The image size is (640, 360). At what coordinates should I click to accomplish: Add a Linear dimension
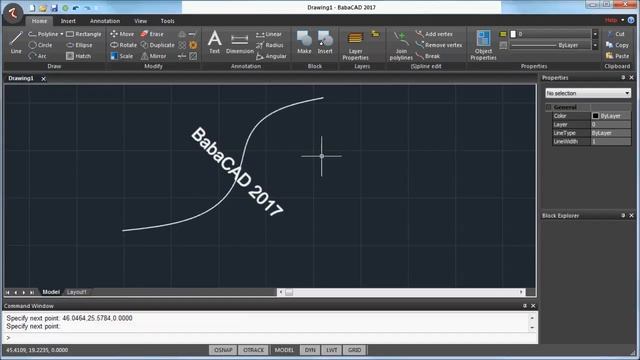pos(269,34)
